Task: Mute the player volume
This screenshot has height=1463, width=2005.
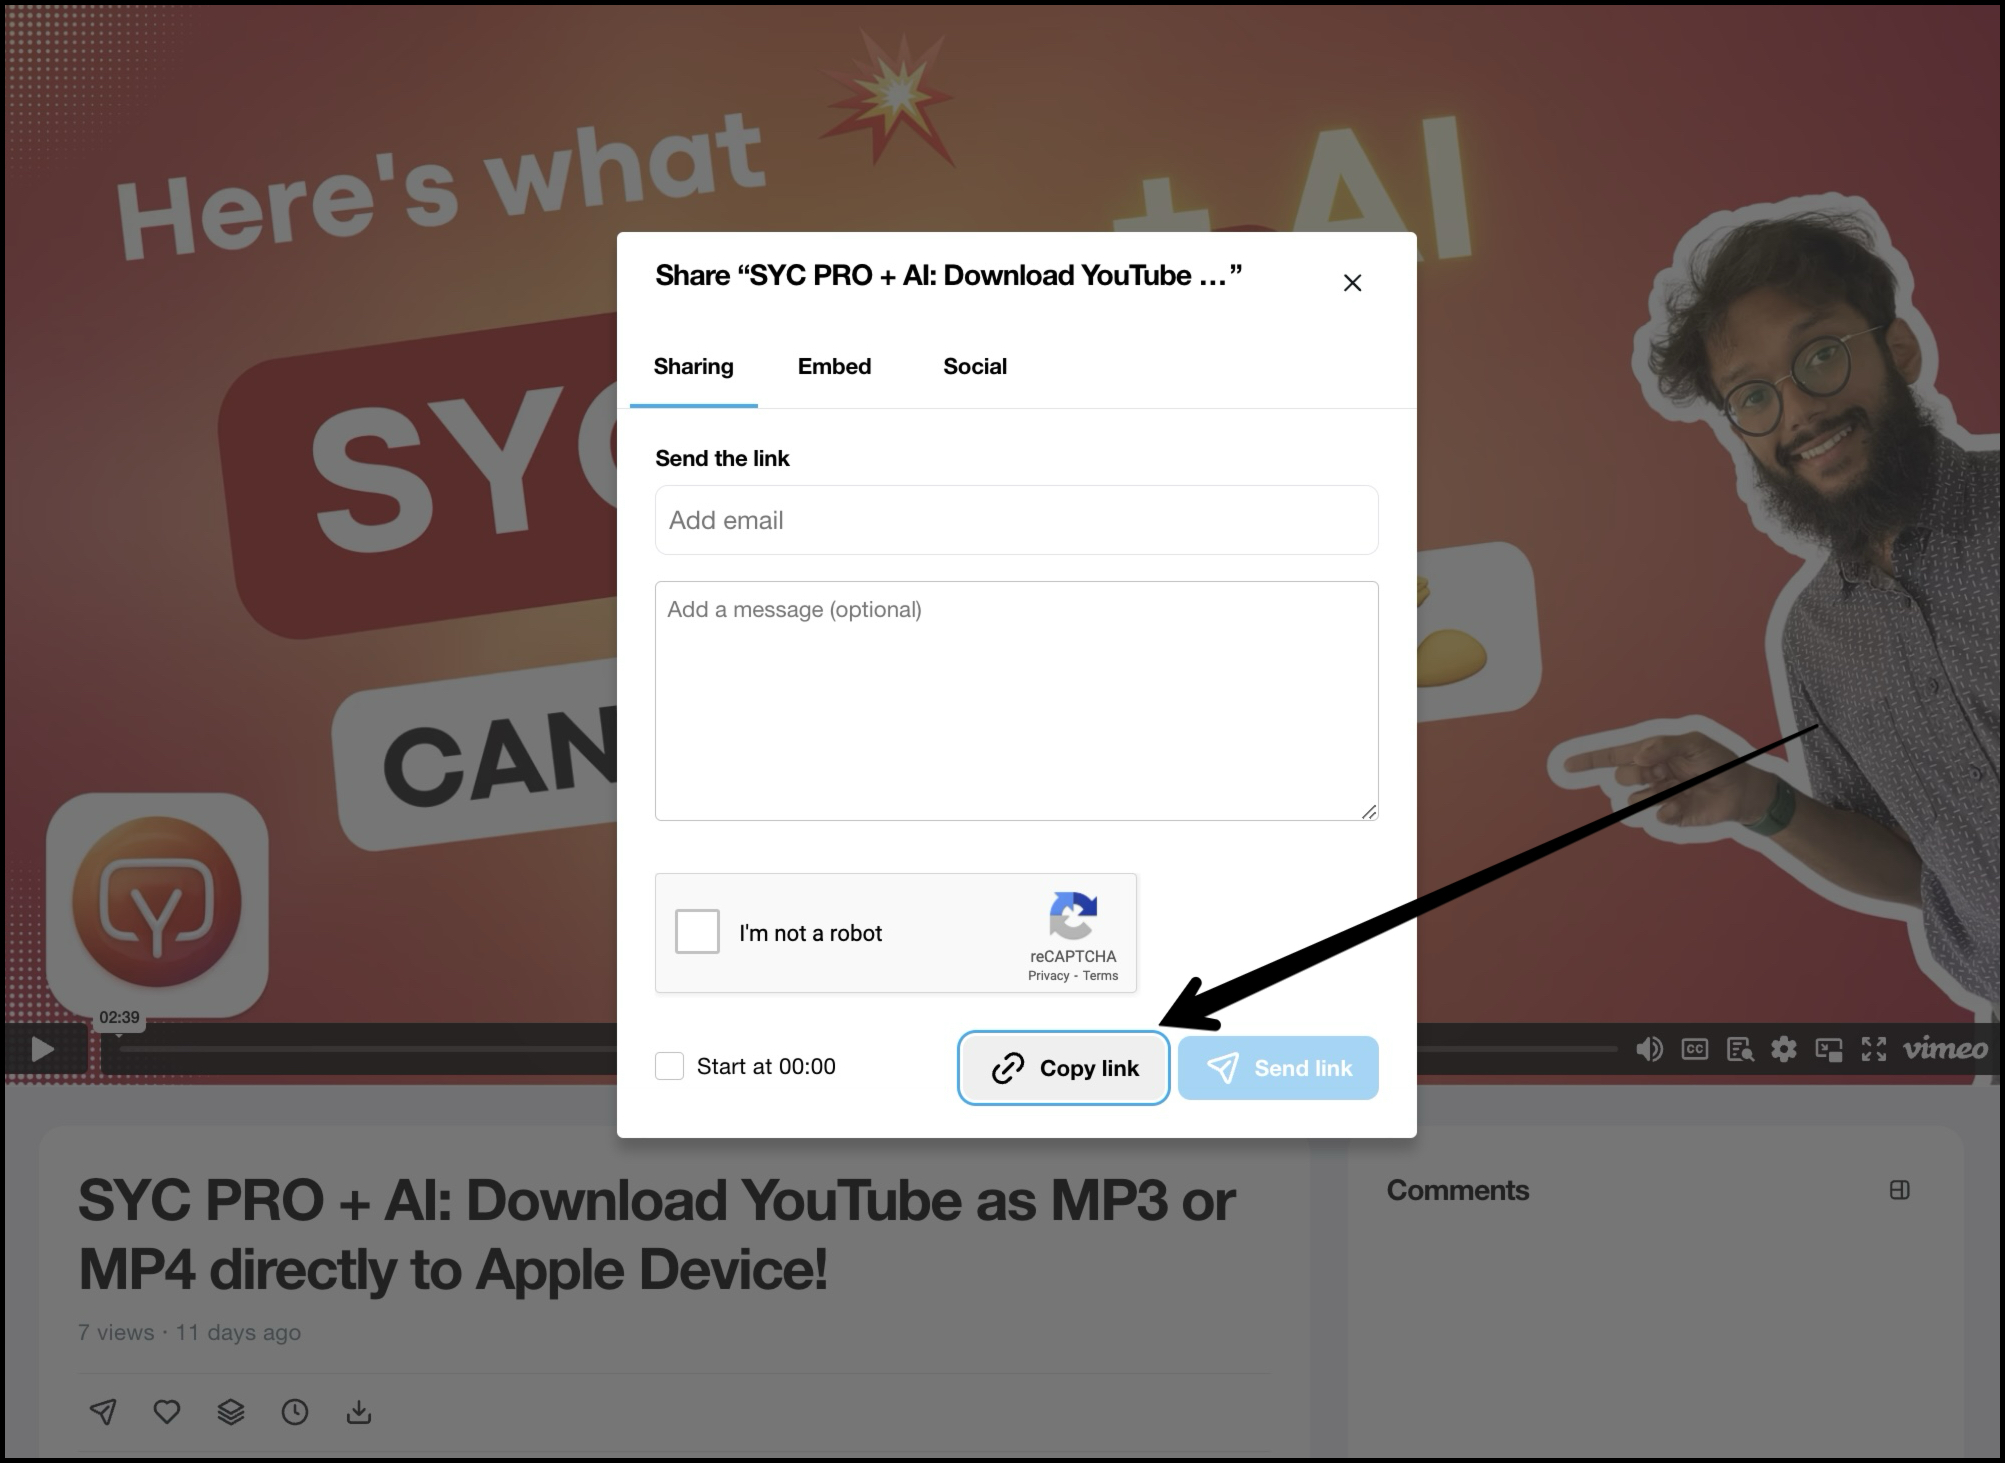Action: pyautogui.click(x=1649, y=1049)
